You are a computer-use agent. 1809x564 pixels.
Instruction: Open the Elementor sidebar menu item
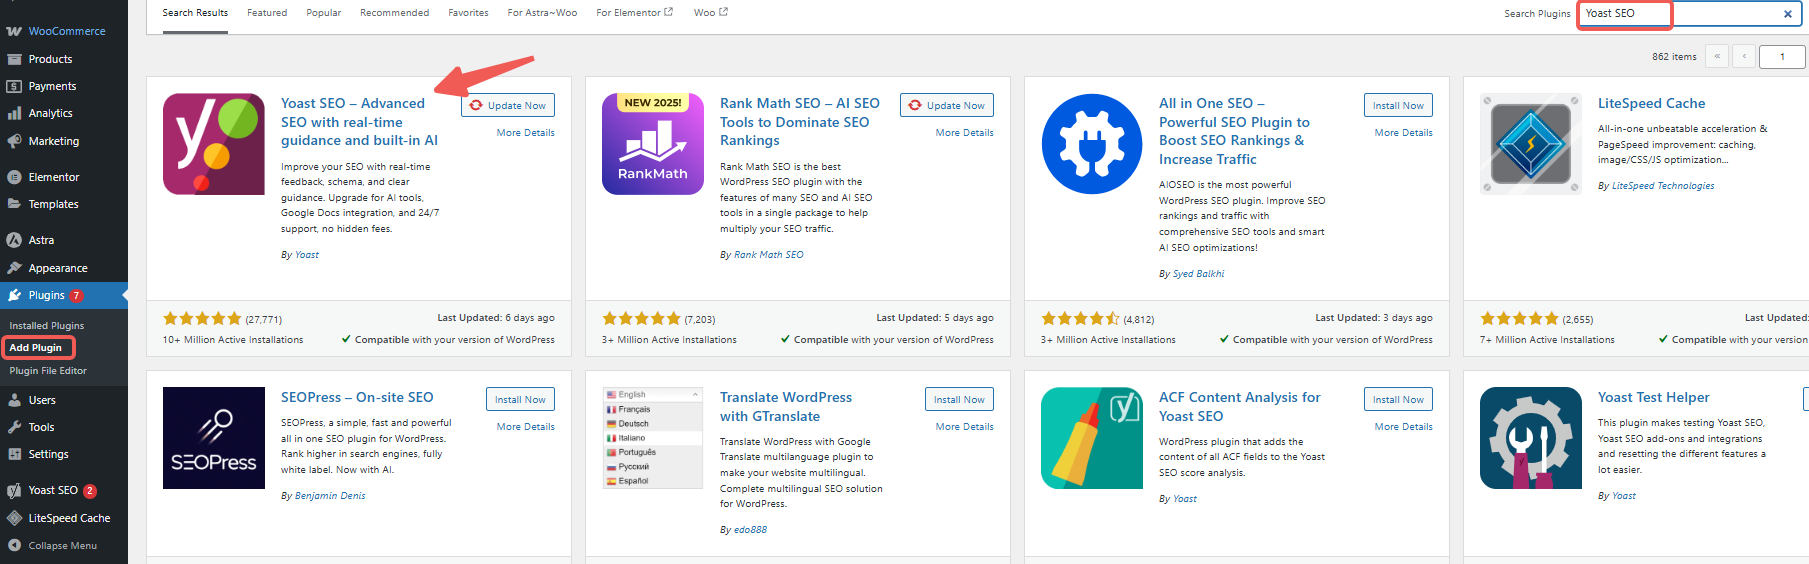(54, 177)
